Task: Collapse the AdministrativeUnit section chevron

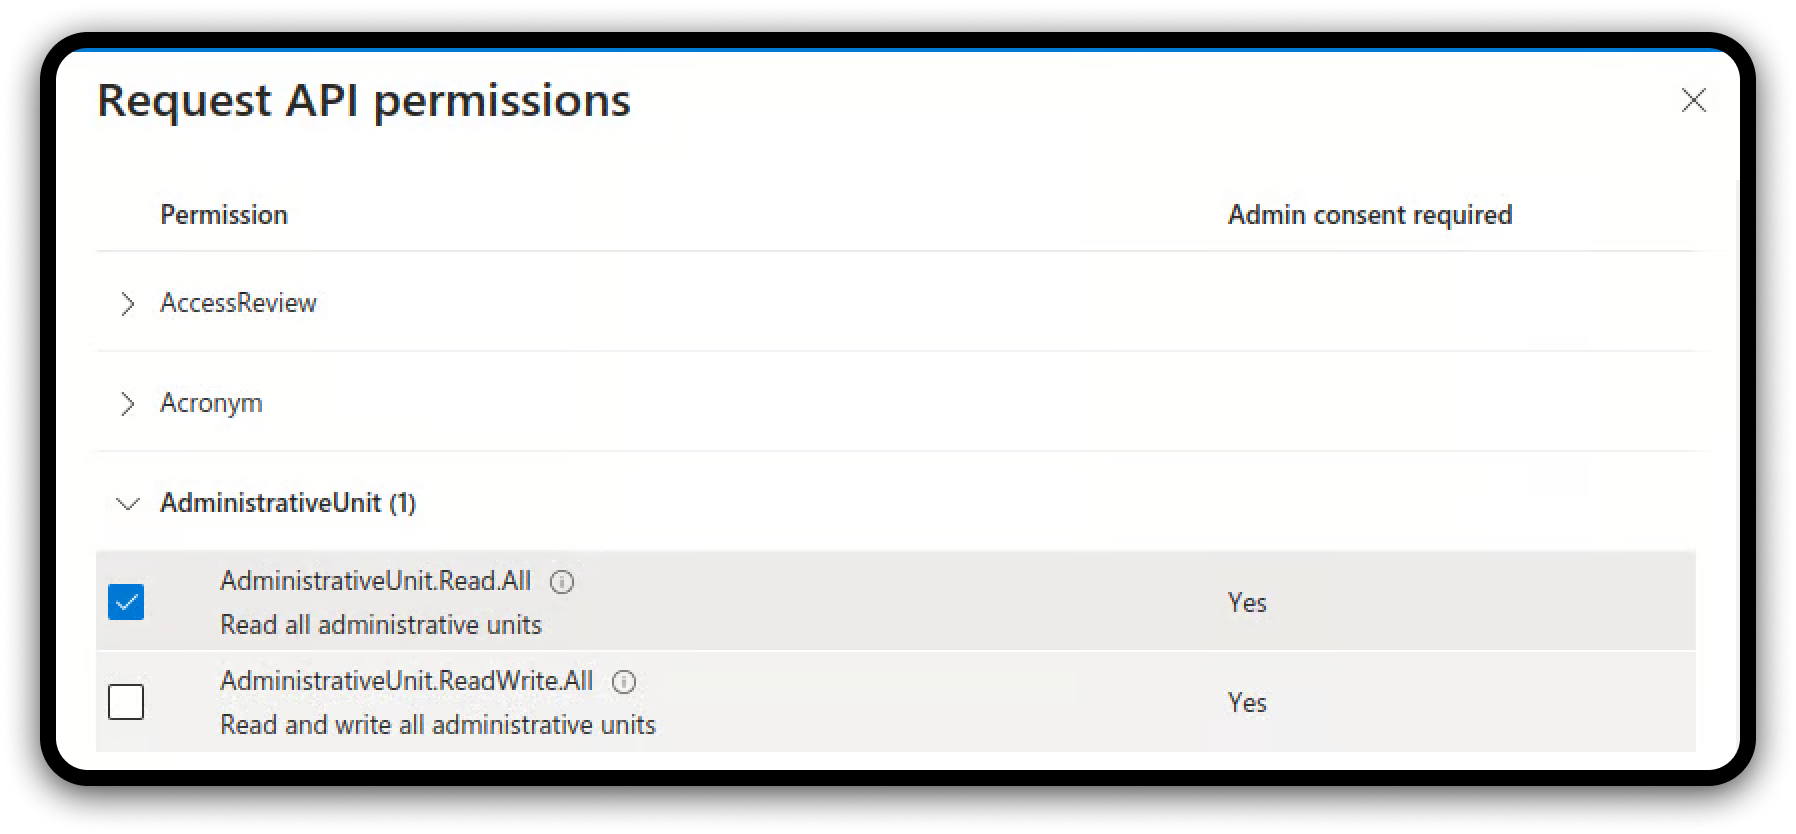Action: click(127, 504)
